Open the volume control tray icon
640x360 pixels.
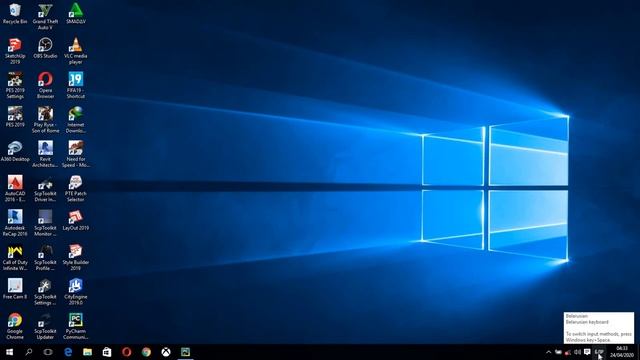click(578, 352)
